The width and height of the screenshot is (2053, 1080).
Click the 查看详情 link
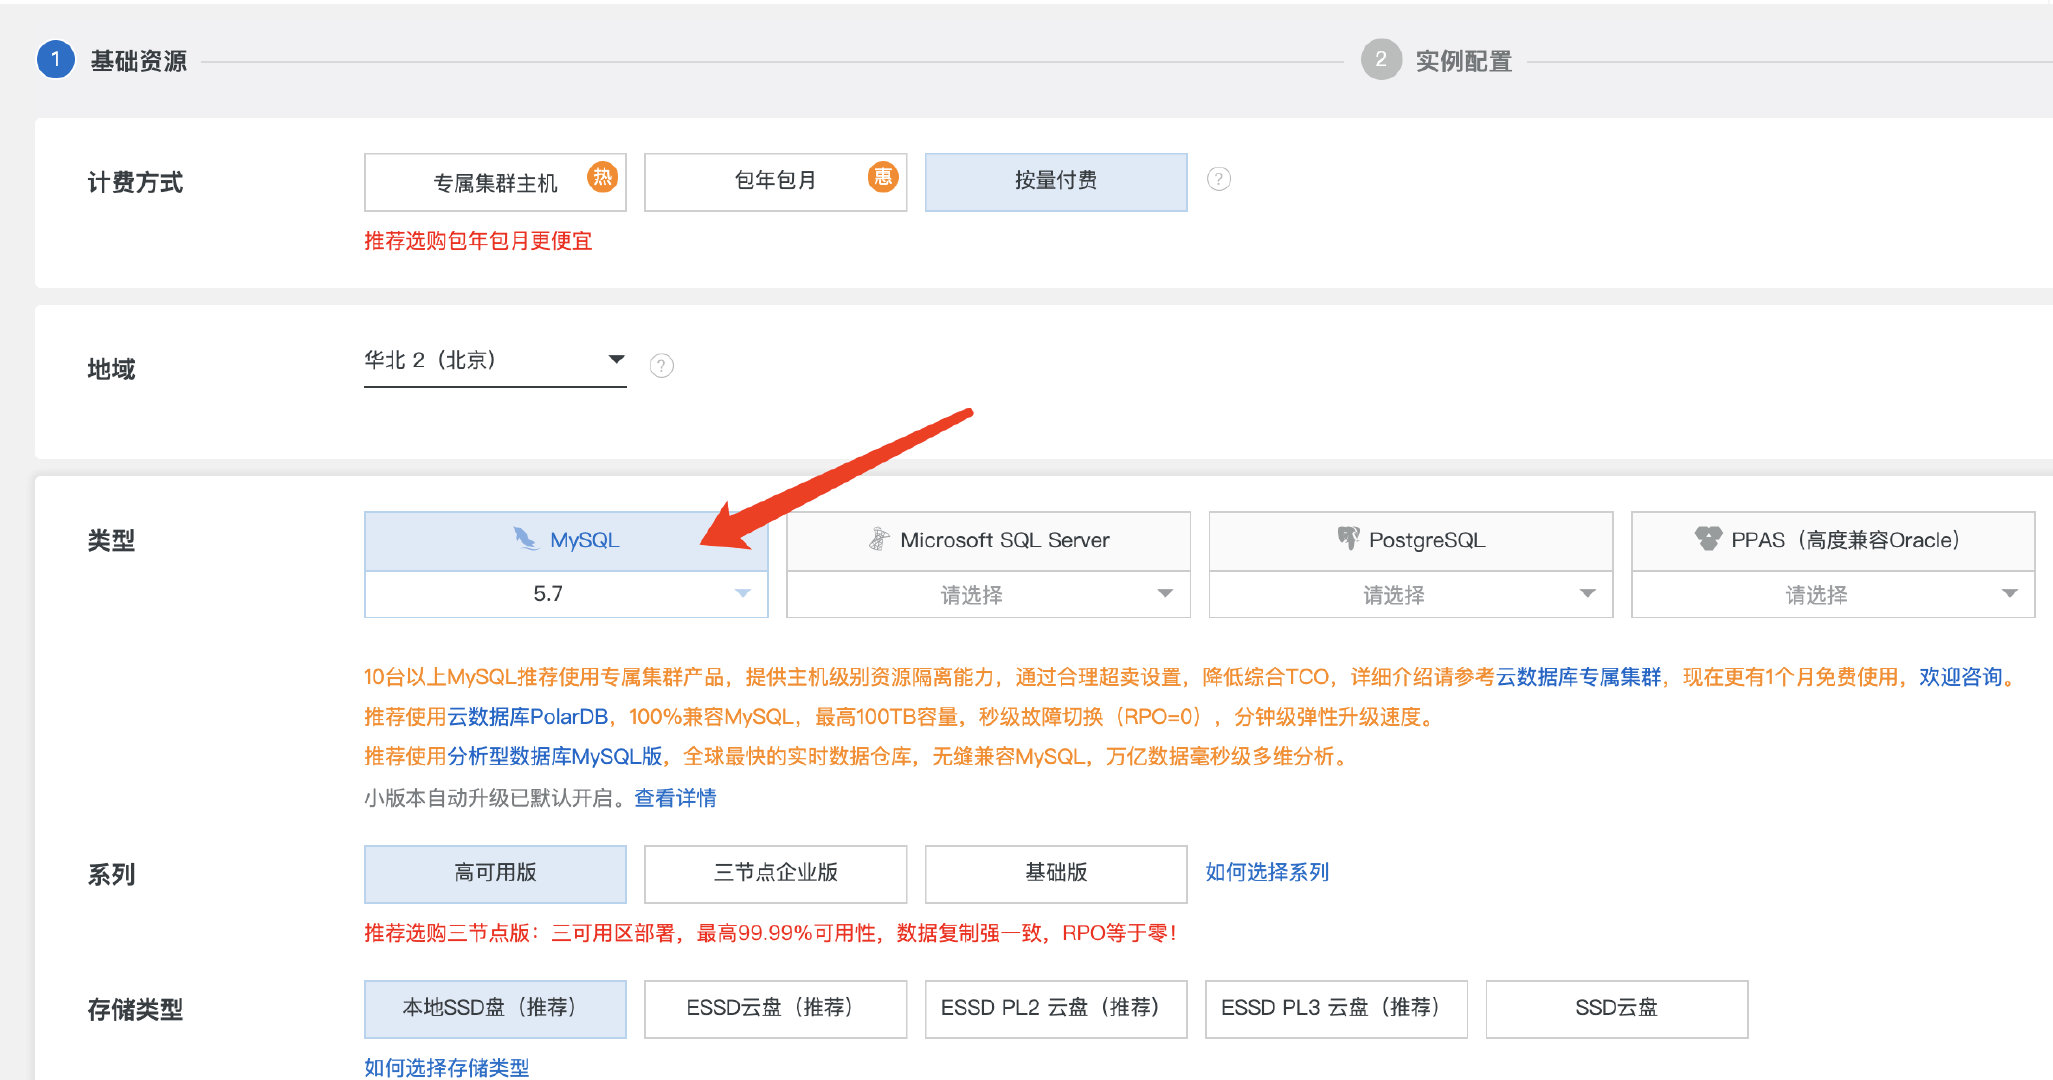[675, 798]
